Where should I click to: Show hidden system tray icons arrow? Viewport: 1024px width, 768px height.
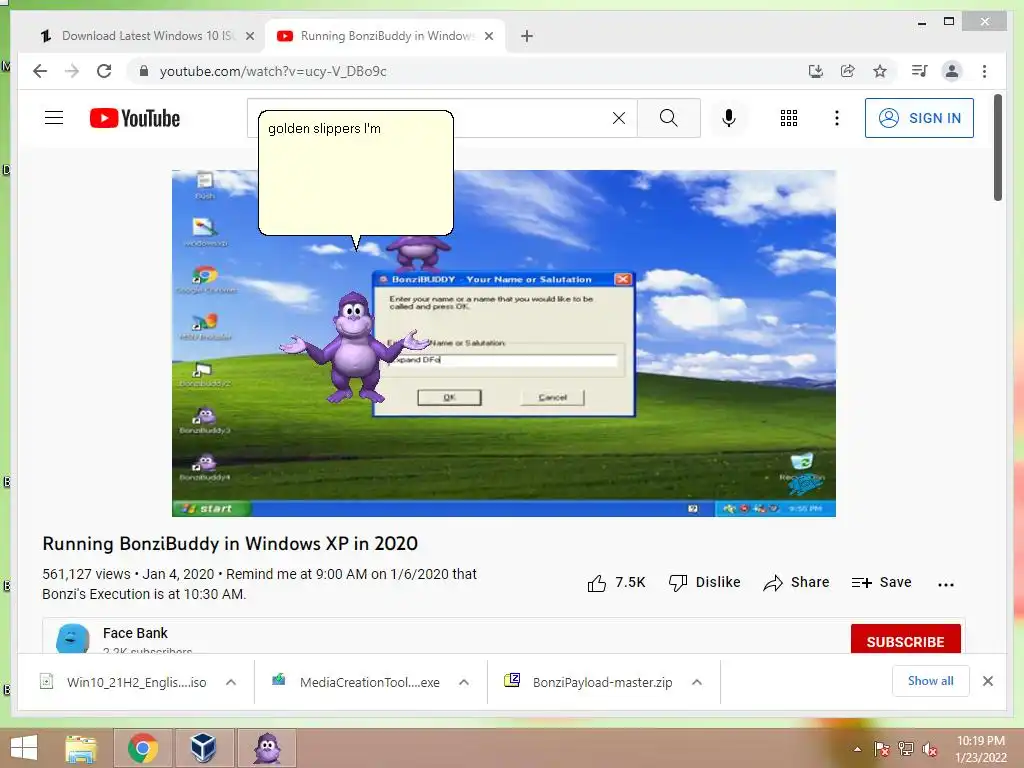point(857,749)
